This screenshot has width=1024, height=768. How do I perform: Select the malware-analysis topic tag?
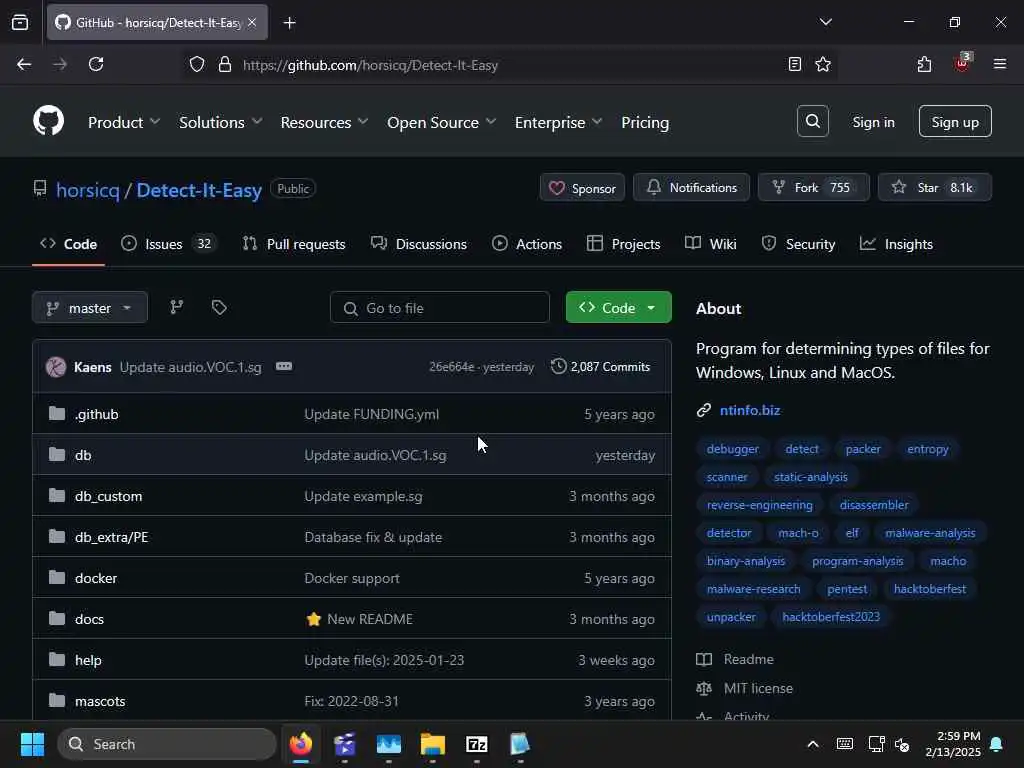930,533
